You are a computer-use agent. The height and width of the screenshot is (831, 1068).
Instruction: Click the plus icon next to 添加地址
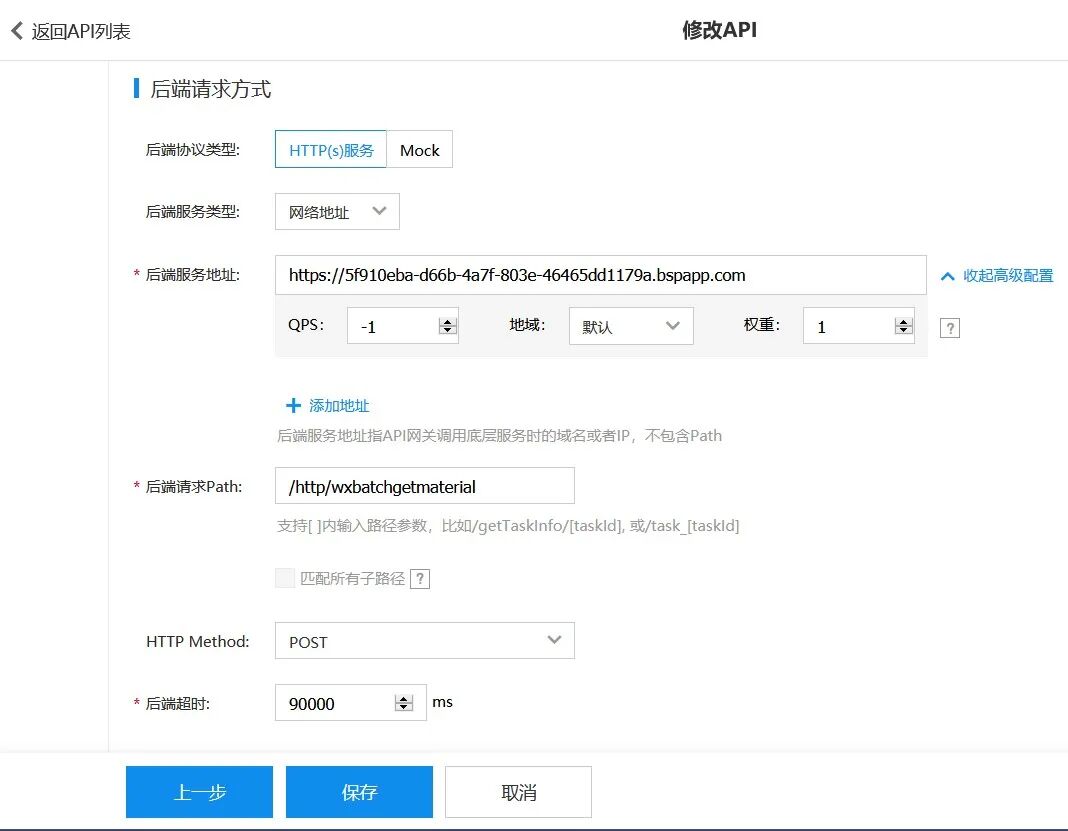pos(293,405)
